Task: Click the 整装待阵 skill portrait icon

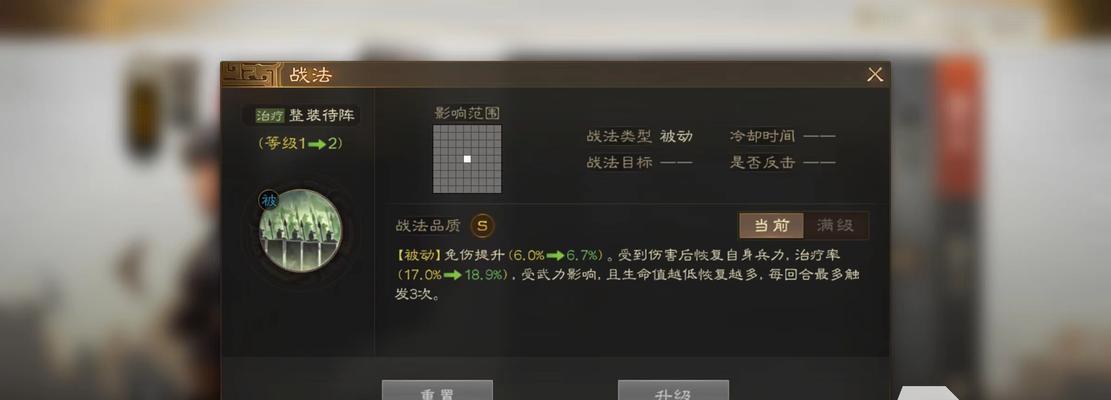Action: [x=300, y=230]
